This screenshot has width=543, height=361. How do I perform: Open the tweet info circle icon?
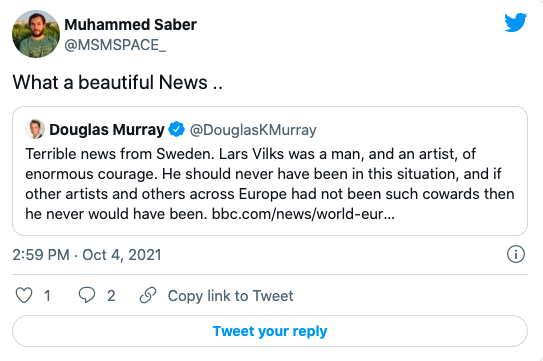point(516,254)
